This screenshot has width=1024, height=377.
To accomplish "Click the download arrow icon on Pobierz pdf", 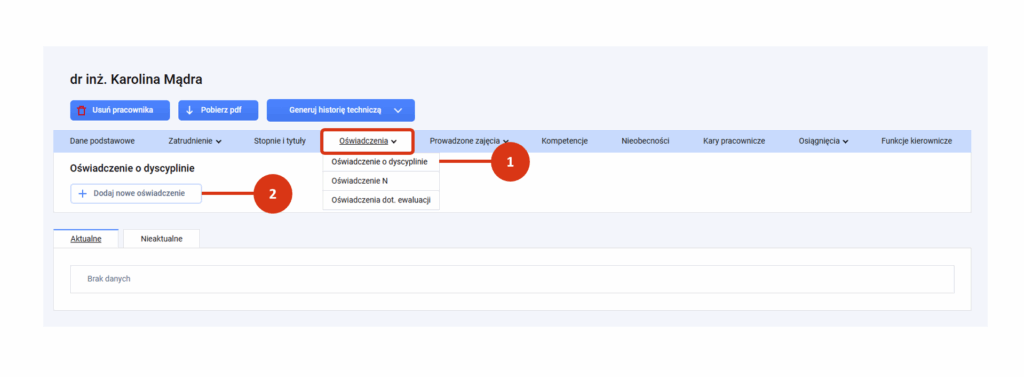I will [x=190, y=110].
